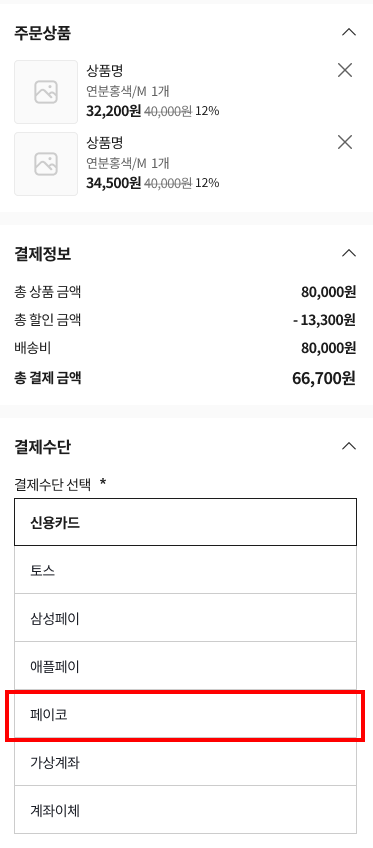Open the second 상품명 product title
Screen dimensions: 373x848
click(105, 143)
